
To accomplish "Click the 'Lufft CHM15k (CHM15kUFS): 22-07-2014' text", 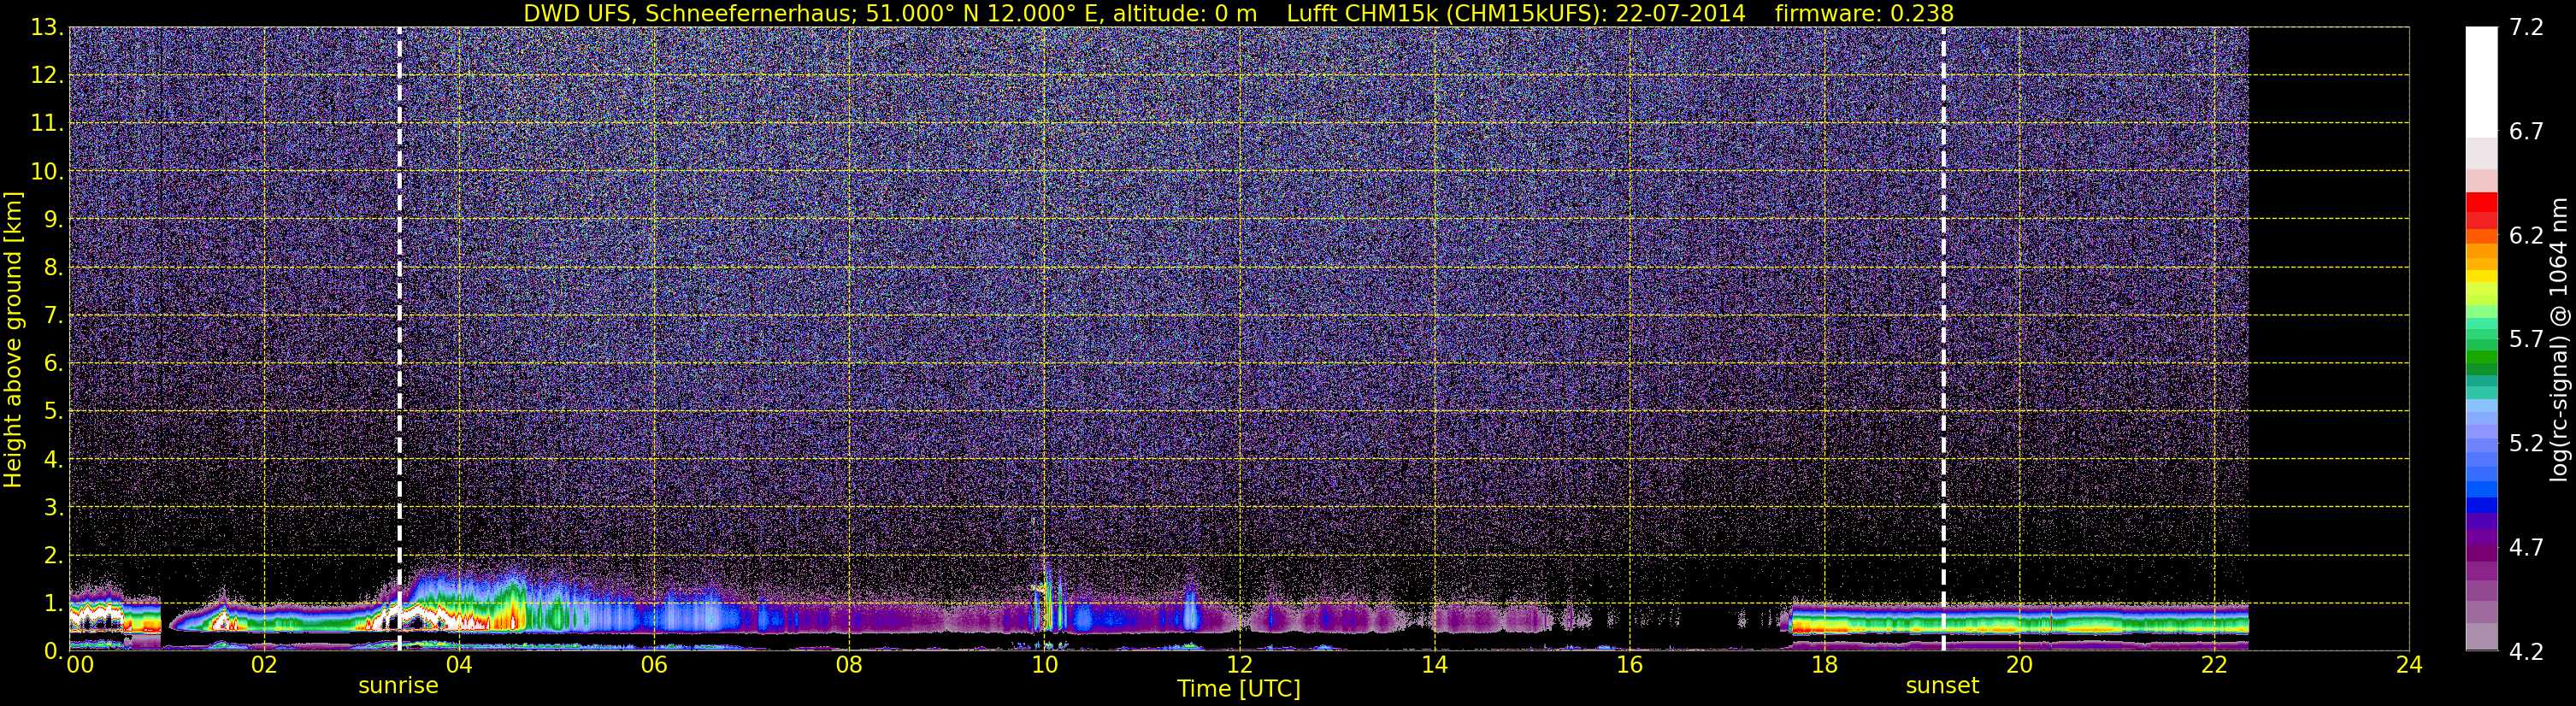I will [x=1516, y=13].
